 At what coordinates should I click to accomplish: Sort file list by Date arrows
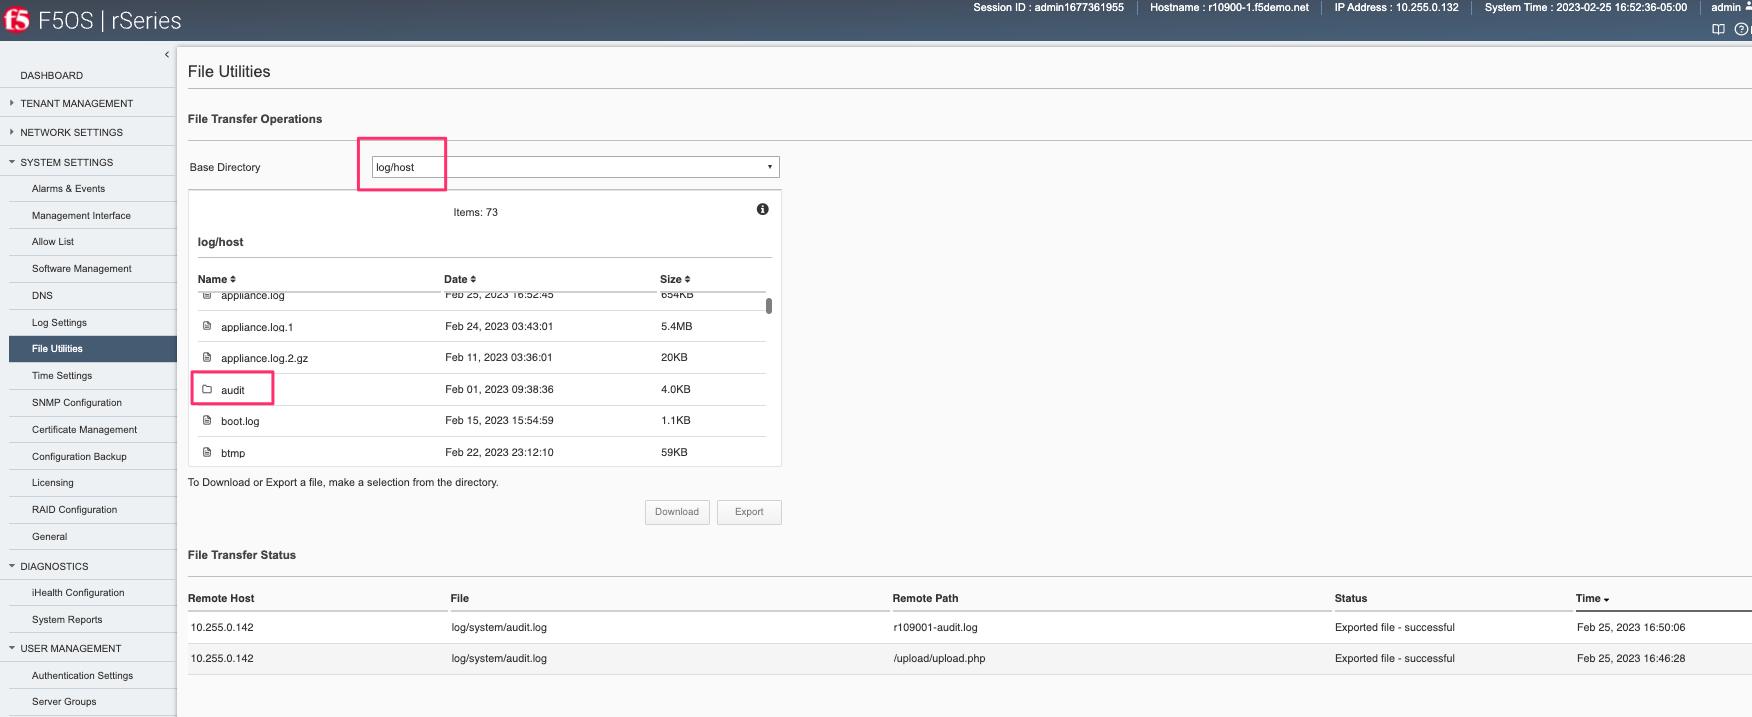coord(473,279)
